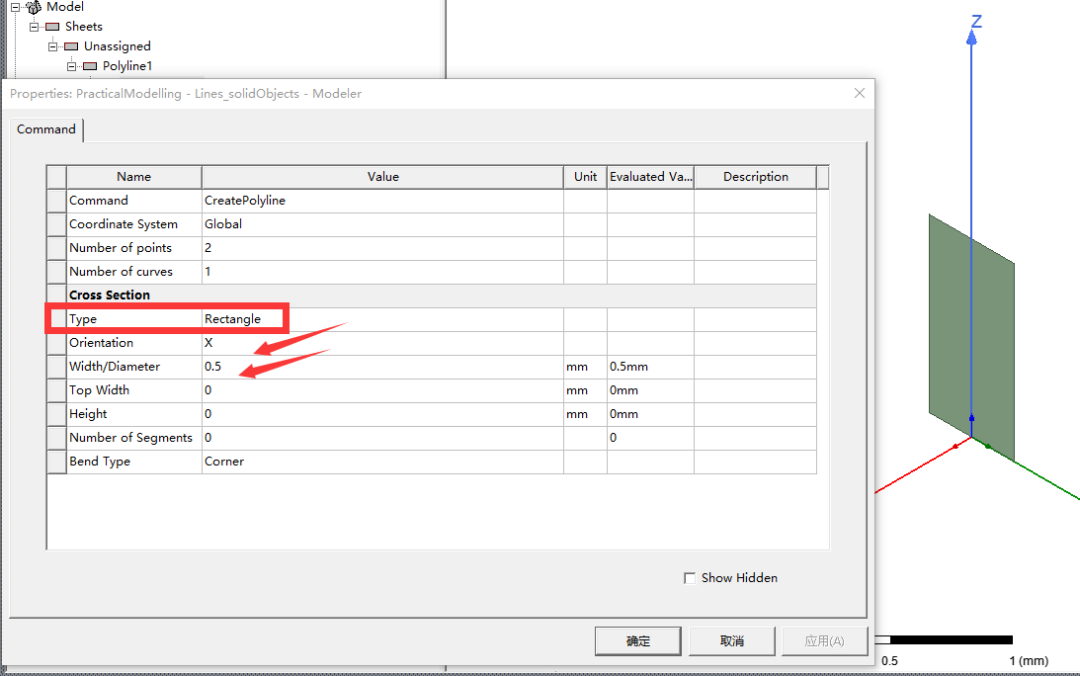Image resolution: width=1080 pixels, height=676 pixels.
Task: Select Polyline1 in the model tree
Action: pyautogui.click(x=127, y=66)
